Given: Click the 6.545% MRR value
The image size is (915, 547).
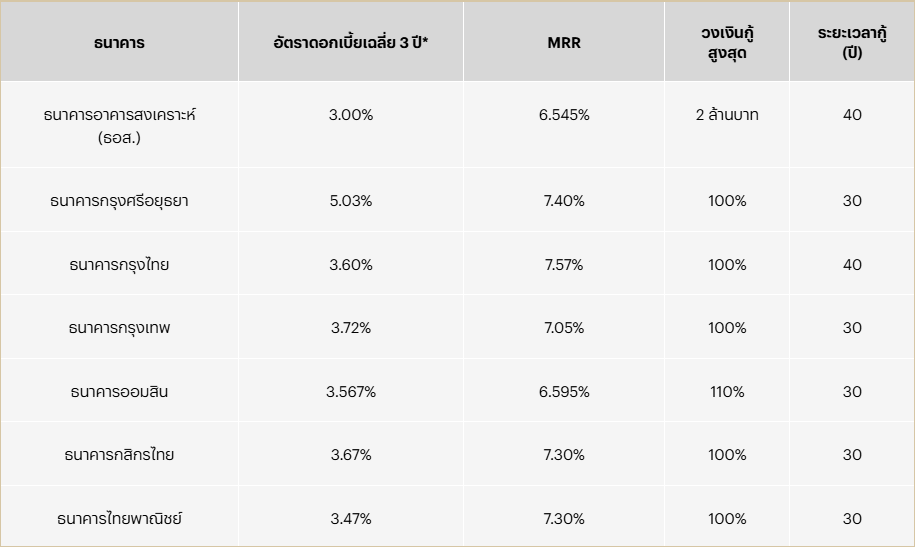Looking at the screenshot, I should pyautogui.click(x=564, y=115).
